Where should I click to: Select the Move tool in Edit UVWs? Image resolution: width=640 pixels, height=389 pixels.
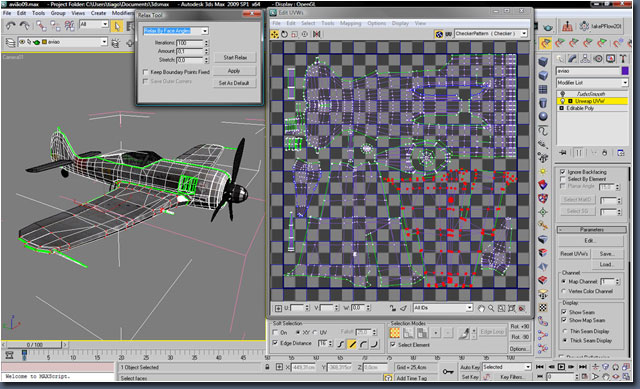click(275, 34)
